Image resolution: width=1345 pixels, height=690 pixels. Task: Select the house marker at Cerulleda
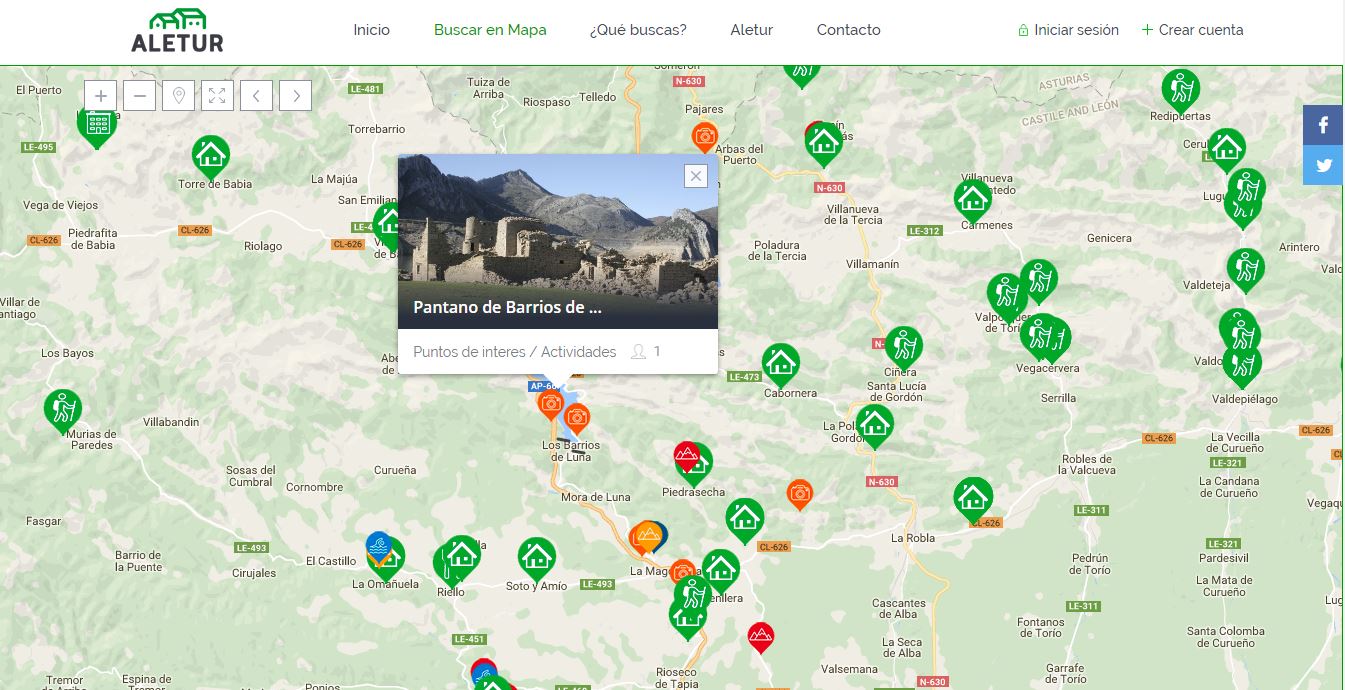(1226, 149)
